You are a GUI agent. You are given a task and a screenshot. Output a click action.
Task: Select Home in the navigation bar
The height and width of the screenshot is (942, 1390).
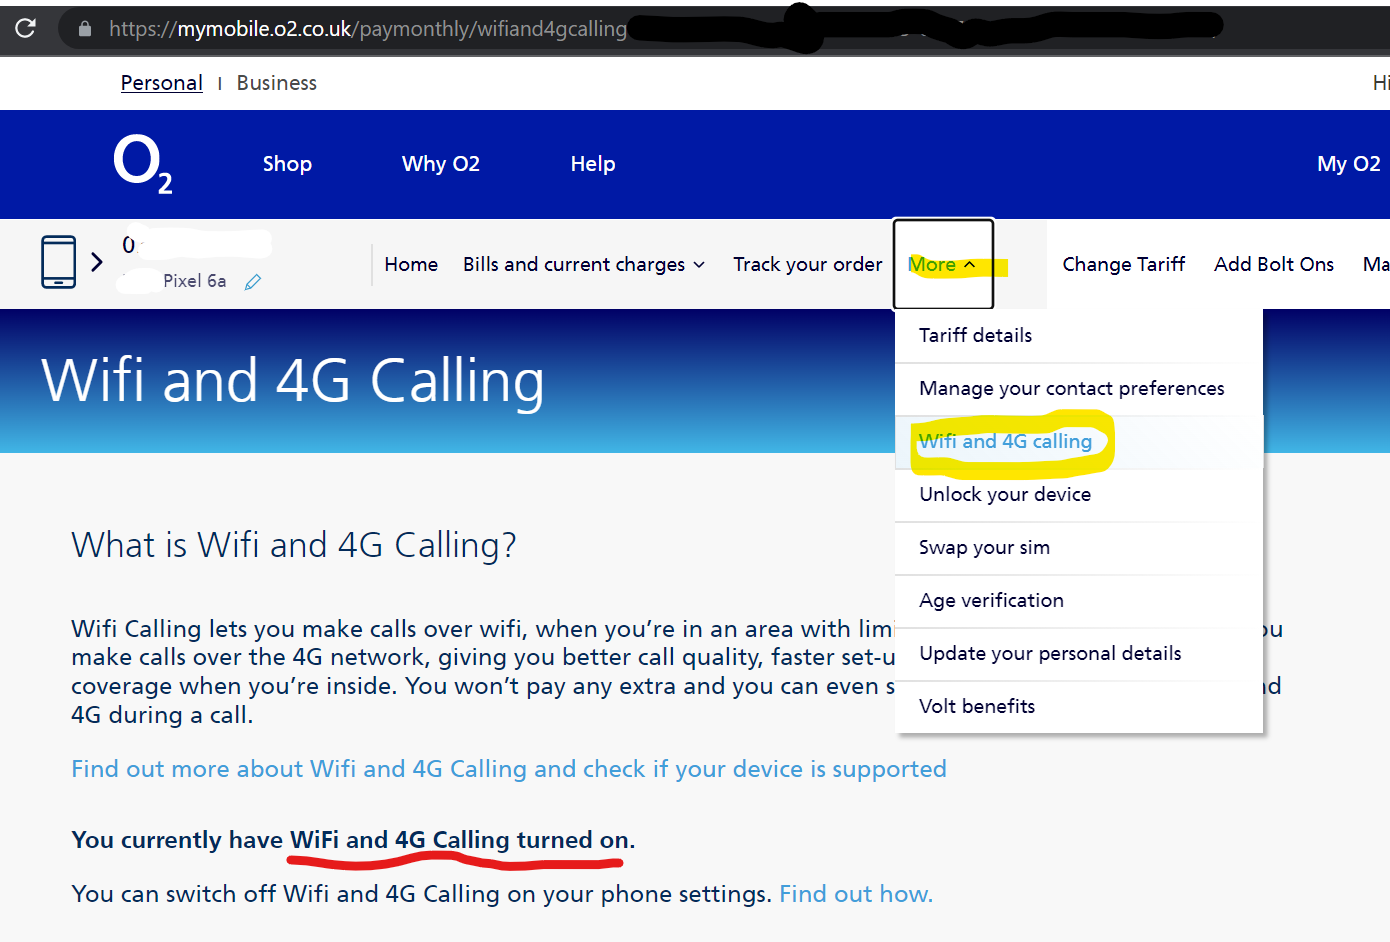tap(411, 264)
